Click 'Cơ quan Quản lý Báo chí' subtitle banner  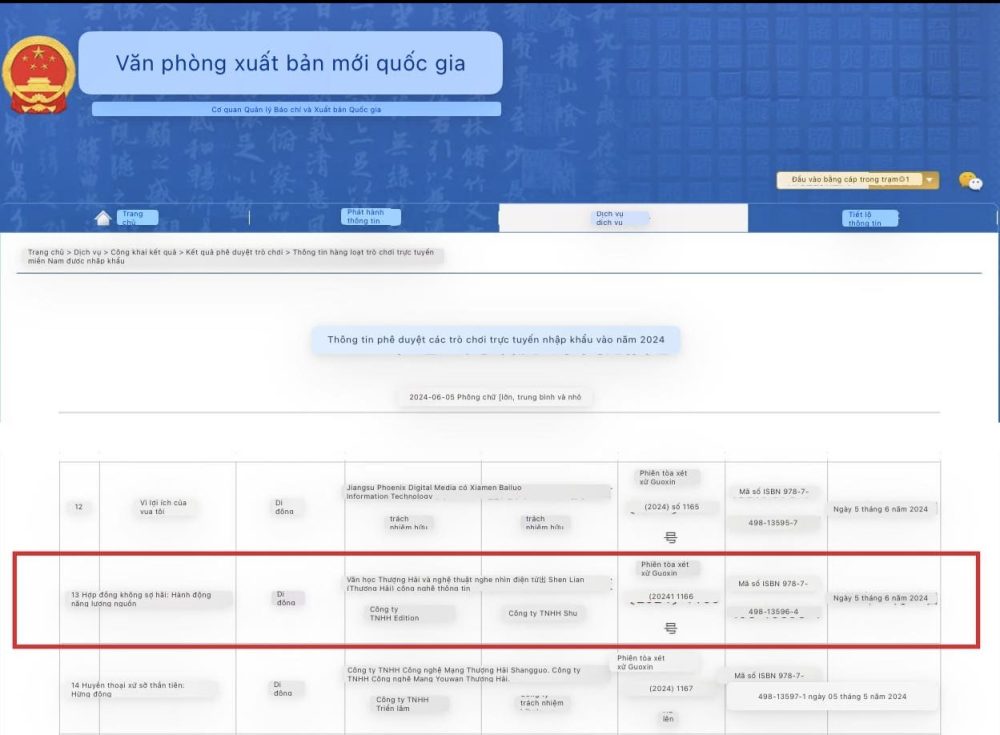pyautogui.click(x=296, y=109)
